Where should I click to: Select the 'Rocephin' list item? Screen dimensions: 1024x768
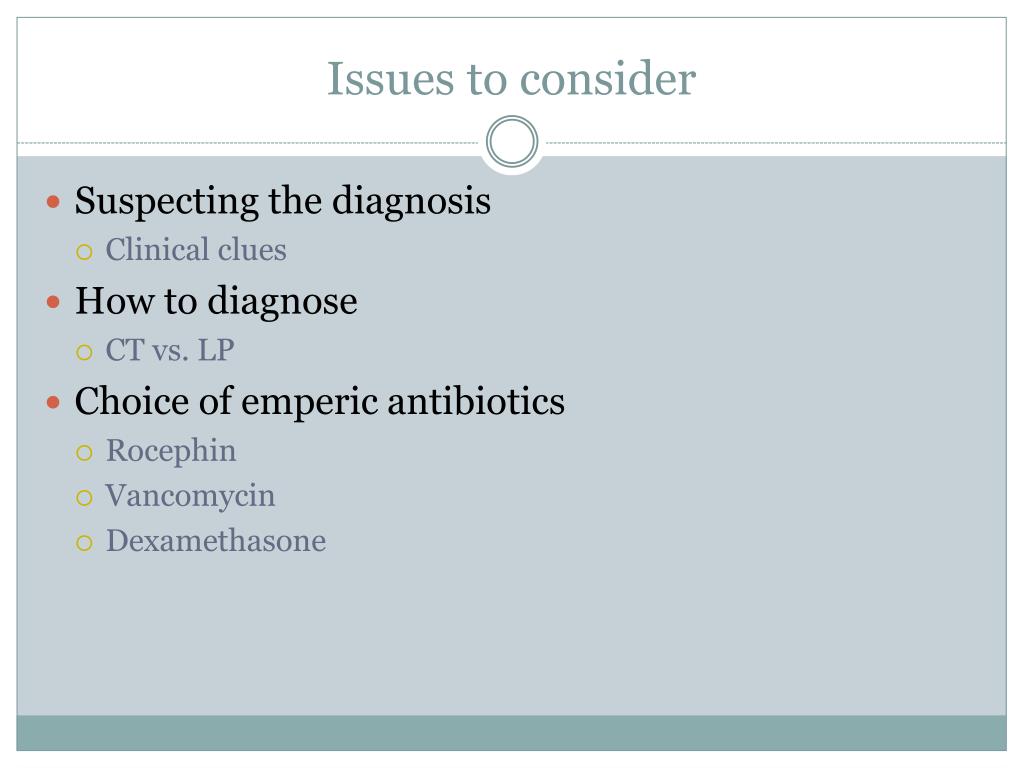pyautogui.click(x=171, y=451)
